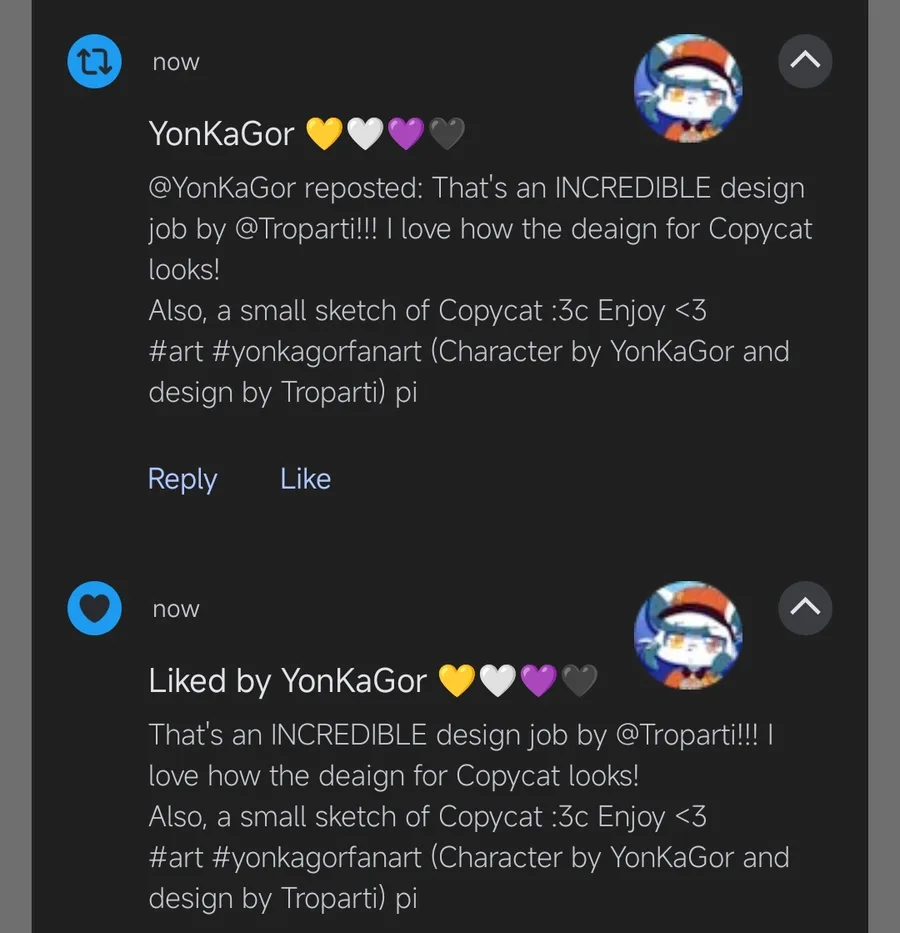Open #yonkagorfanart hashtag in the repost notification
Image resolution: width=900 pixels, height=933 pixels.
pos(320,352)
